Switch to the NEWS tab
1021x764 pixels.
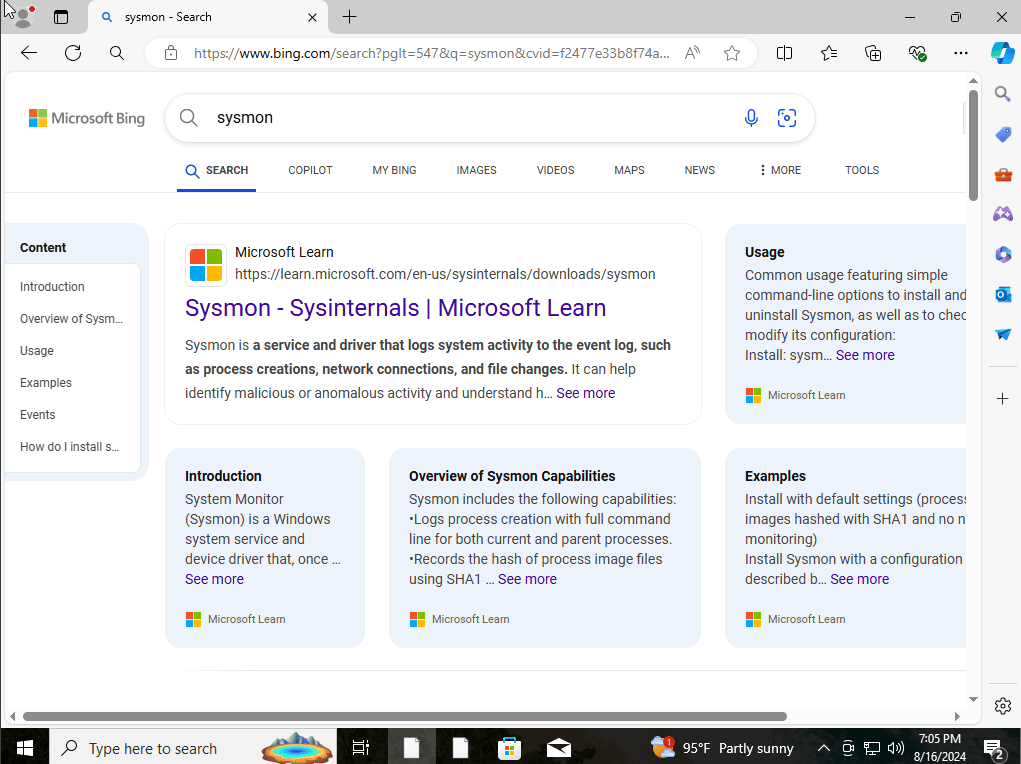point(699,170)
